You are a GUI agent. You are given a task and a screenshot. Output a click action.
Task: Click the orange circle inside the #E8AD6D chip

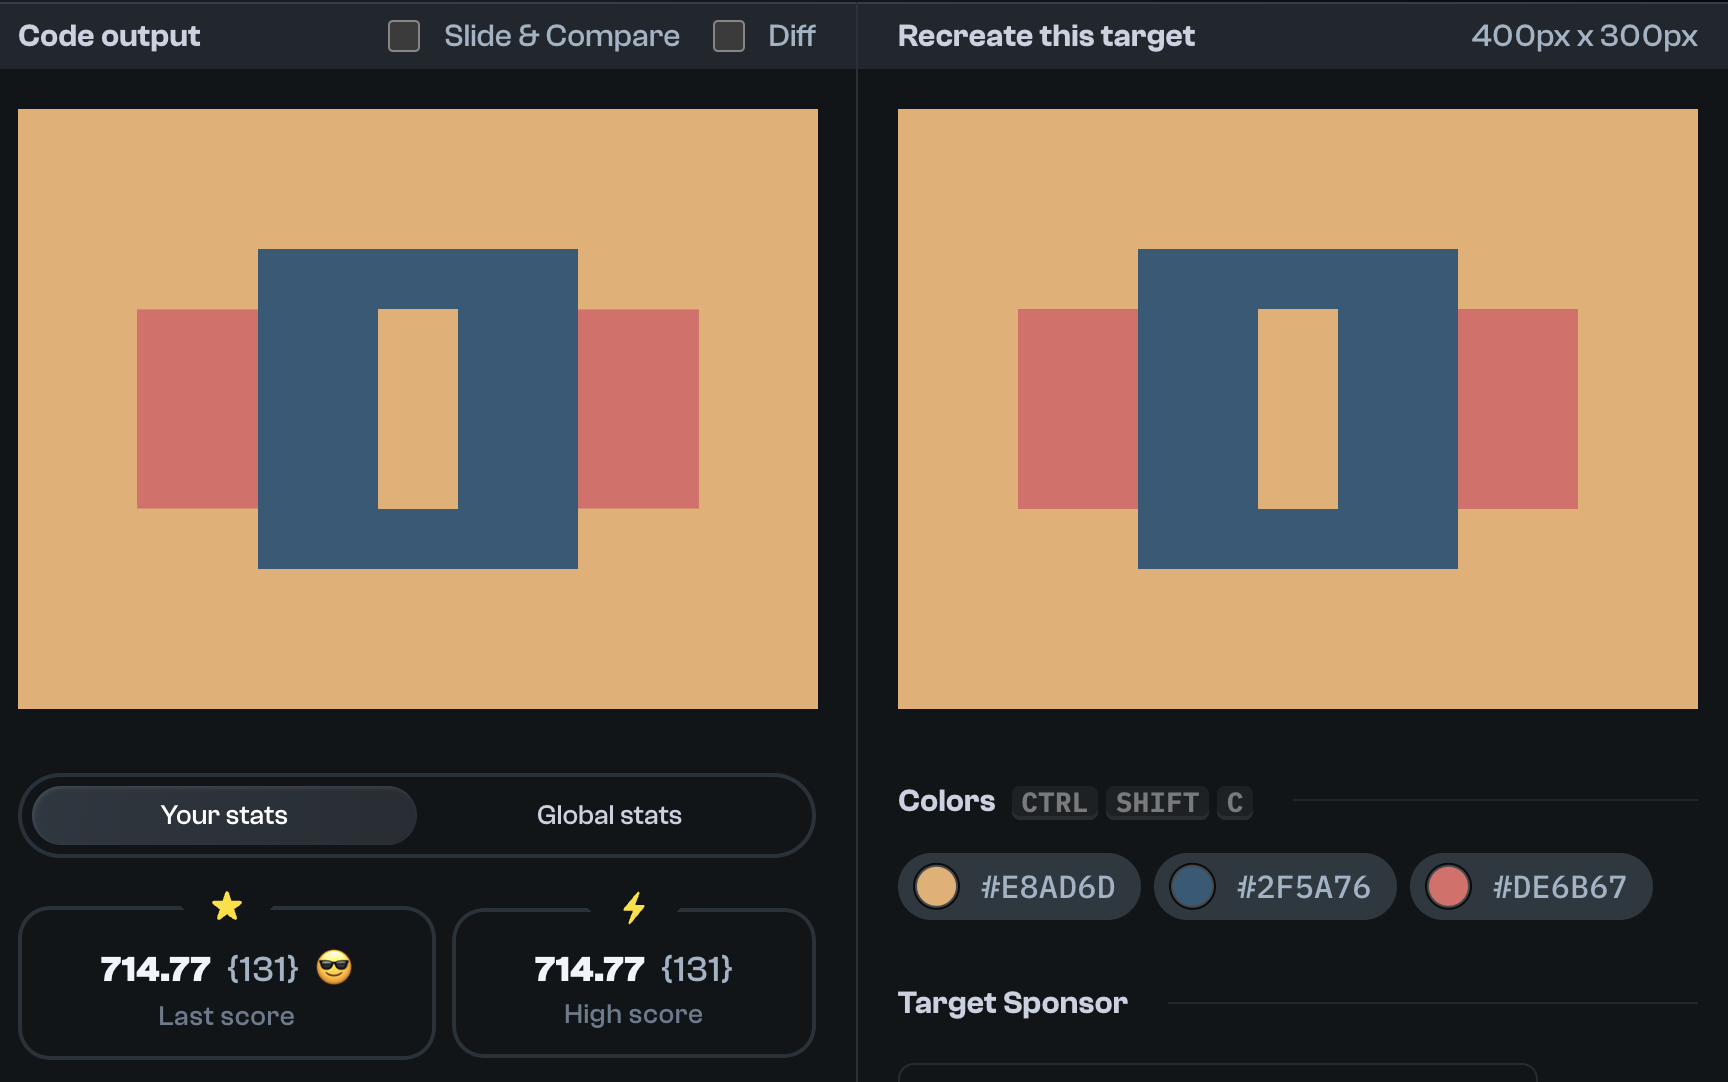937,886
